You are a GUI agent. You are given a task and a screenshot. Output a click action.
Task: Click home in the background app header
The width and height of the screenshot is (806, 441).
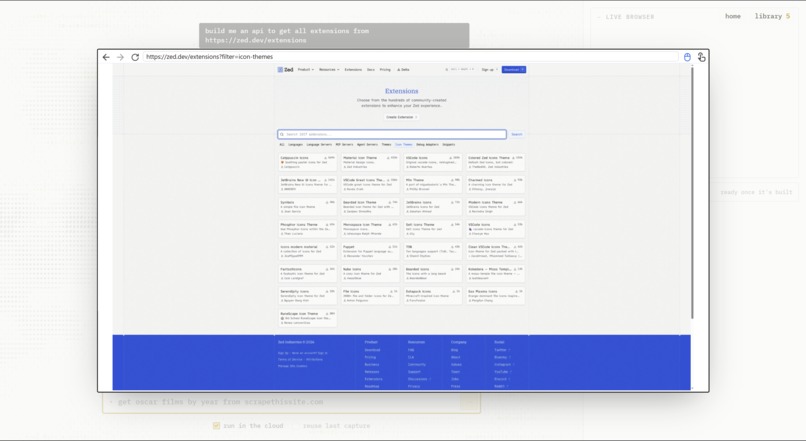click(732, 16)
